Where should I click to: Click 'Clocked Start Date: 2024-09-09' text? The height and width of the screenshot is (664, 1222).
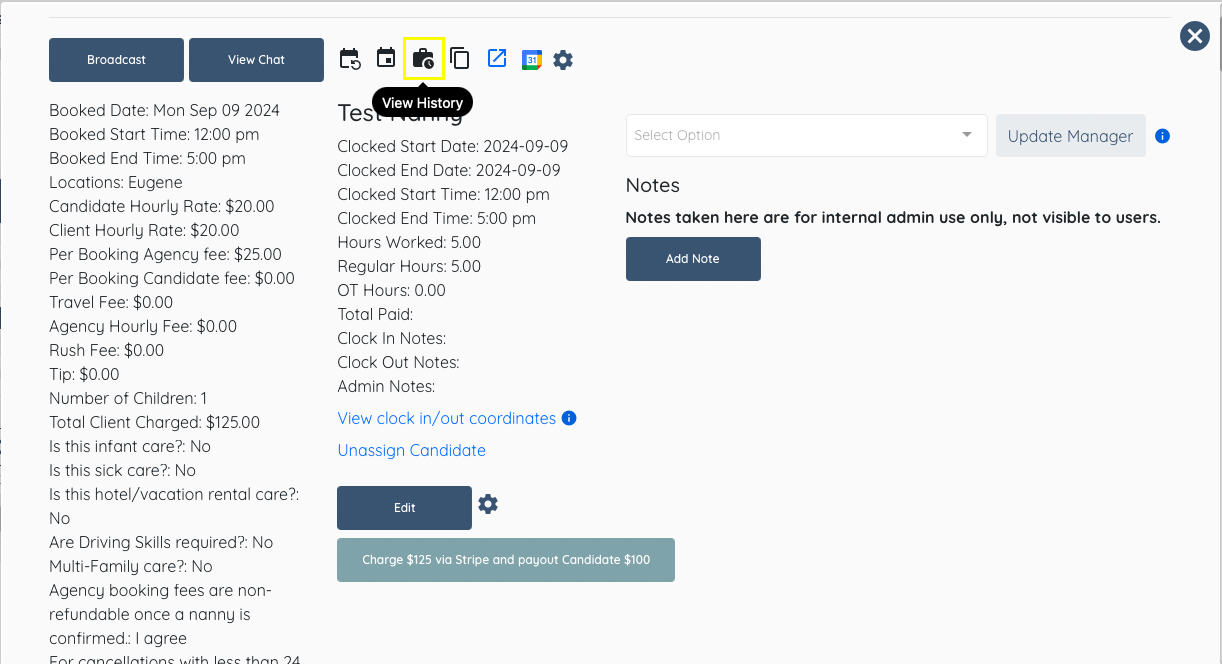[453, 146]
